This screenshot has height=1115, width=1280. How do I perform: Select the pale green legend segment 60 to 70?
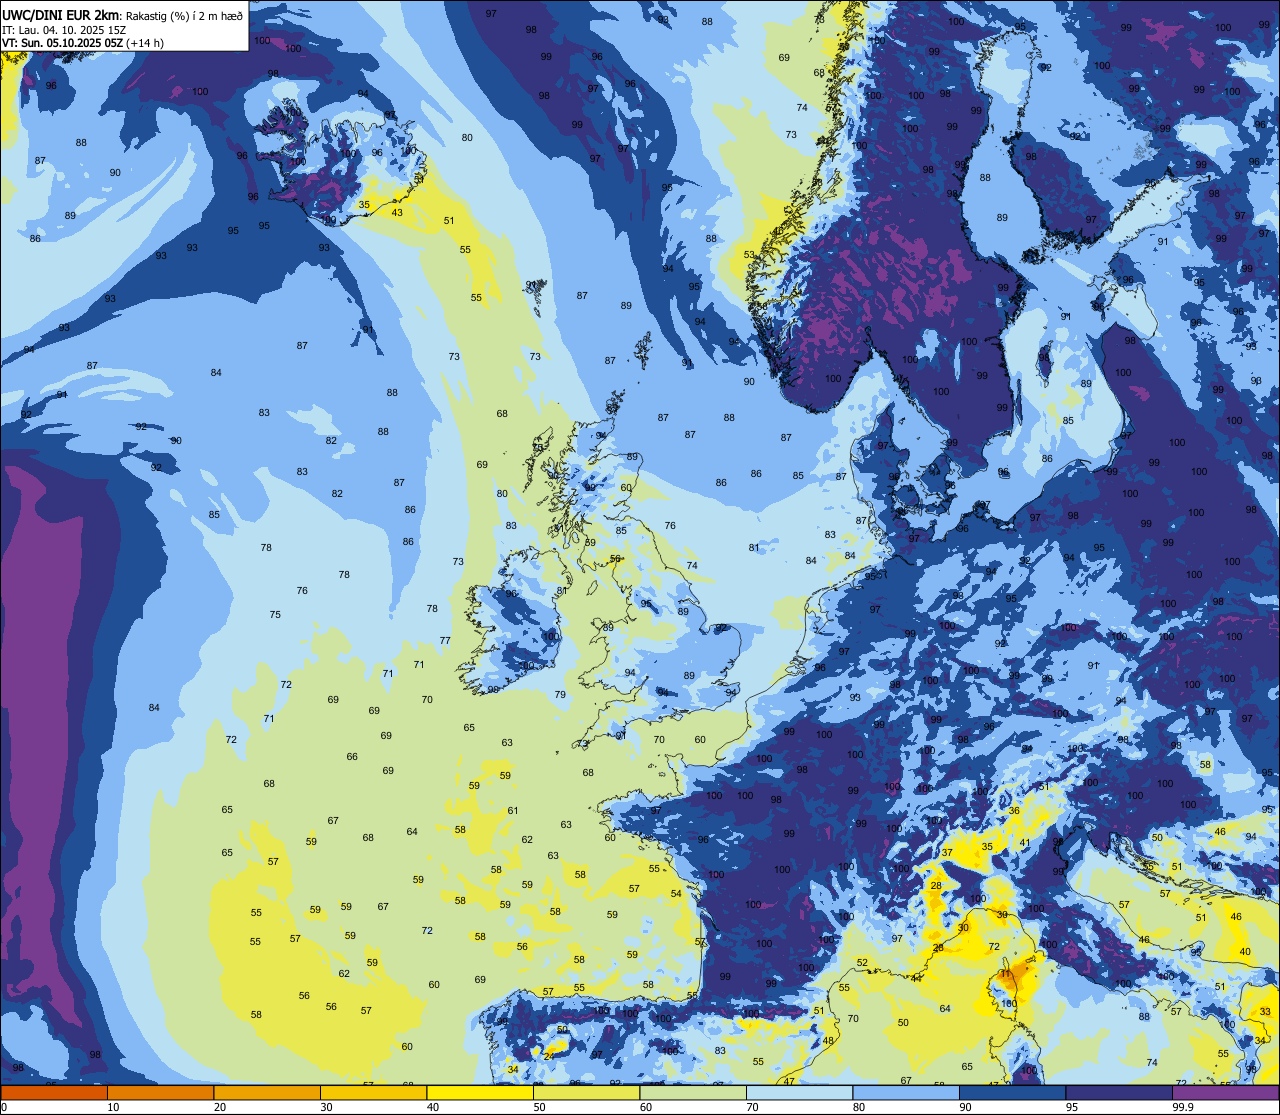click(x=693, y=1093)
